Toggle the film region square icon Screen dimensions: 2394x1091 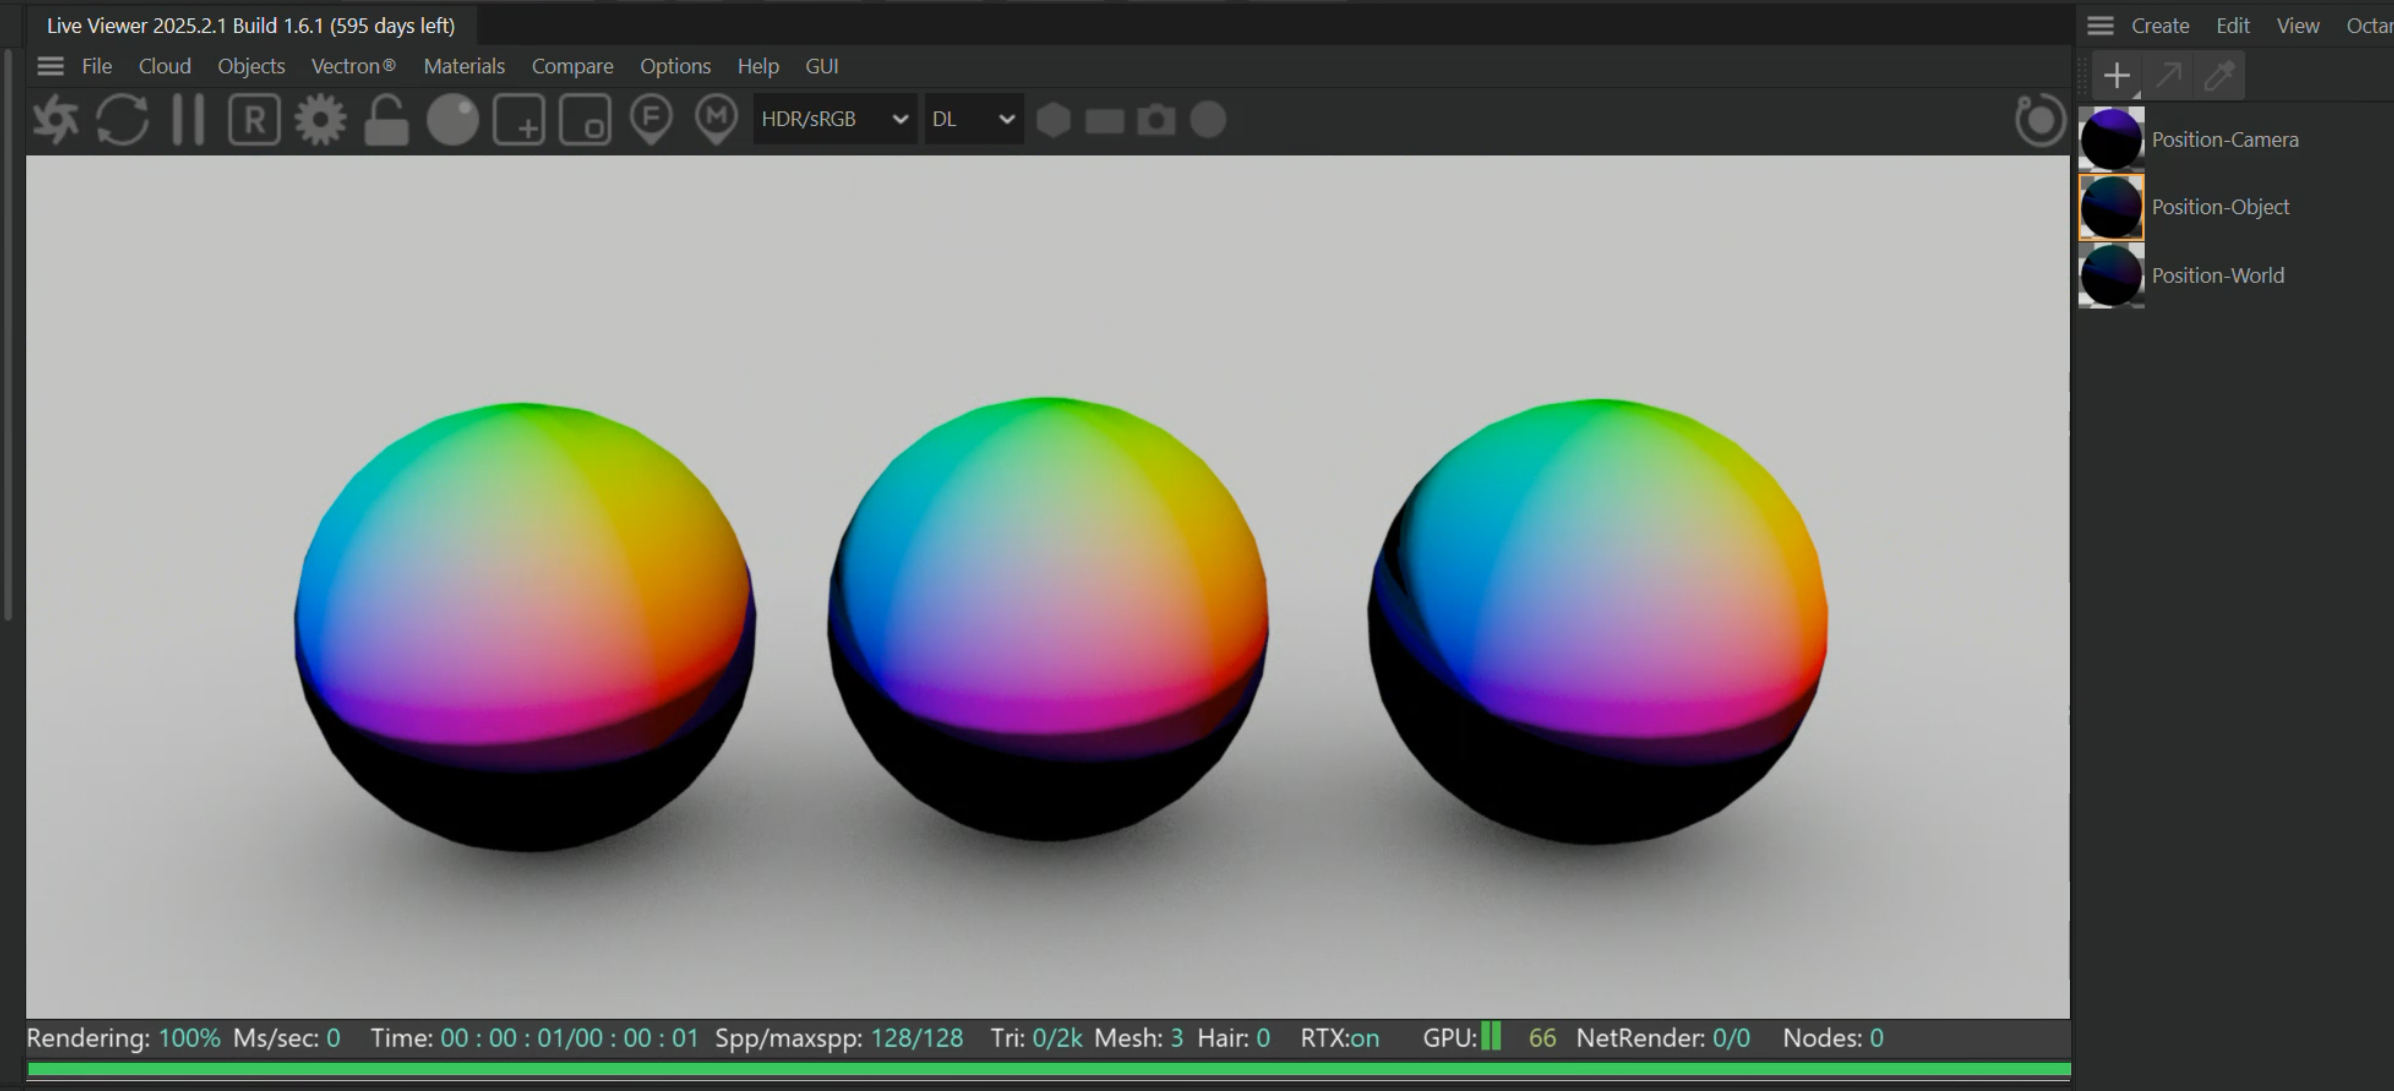click(585, 120)
